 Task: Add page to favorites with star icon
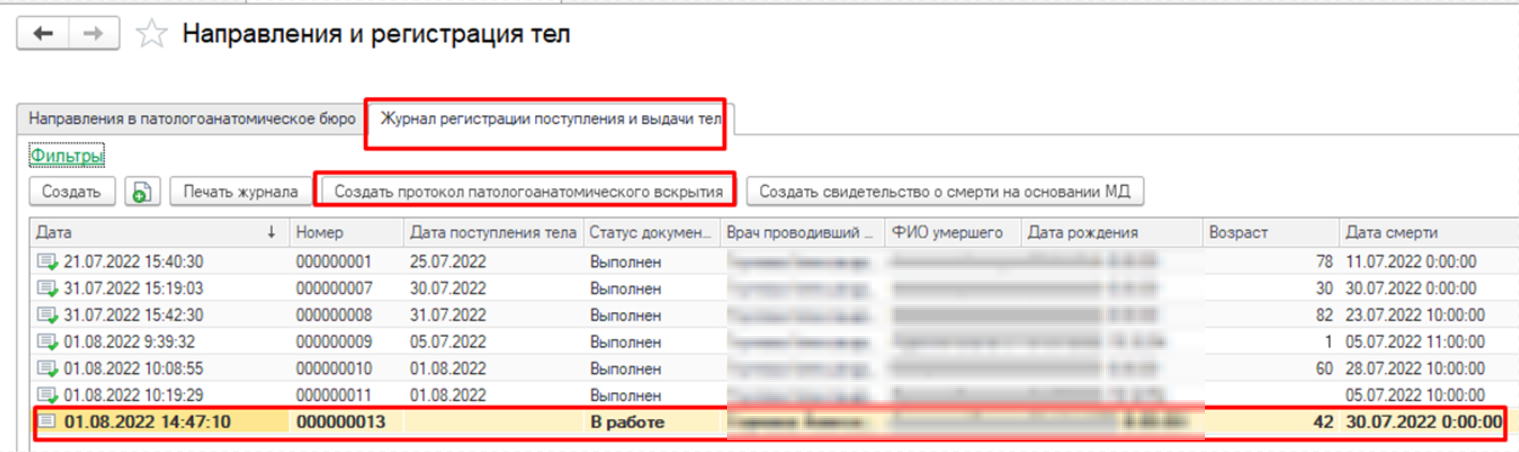[151, 35]
